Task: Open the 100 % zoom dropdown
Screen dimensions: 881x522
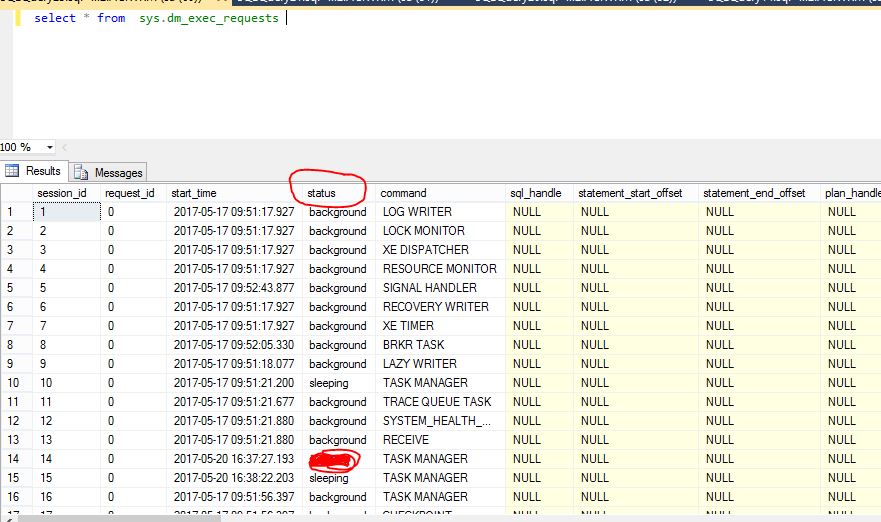Action: tap(49, 147)
